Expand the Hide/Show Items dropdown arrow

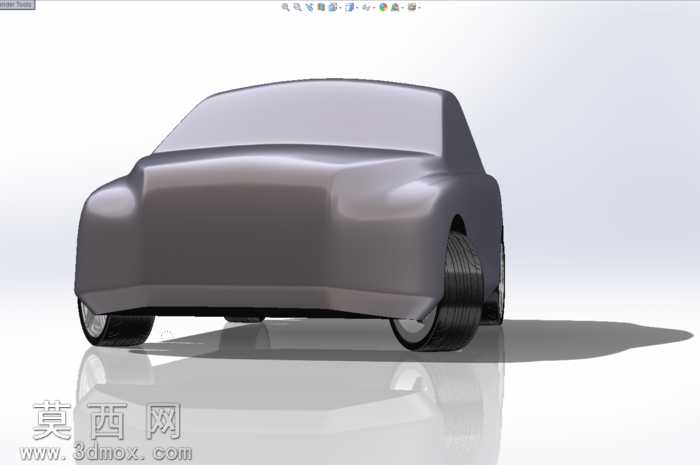tap(374, 8)
